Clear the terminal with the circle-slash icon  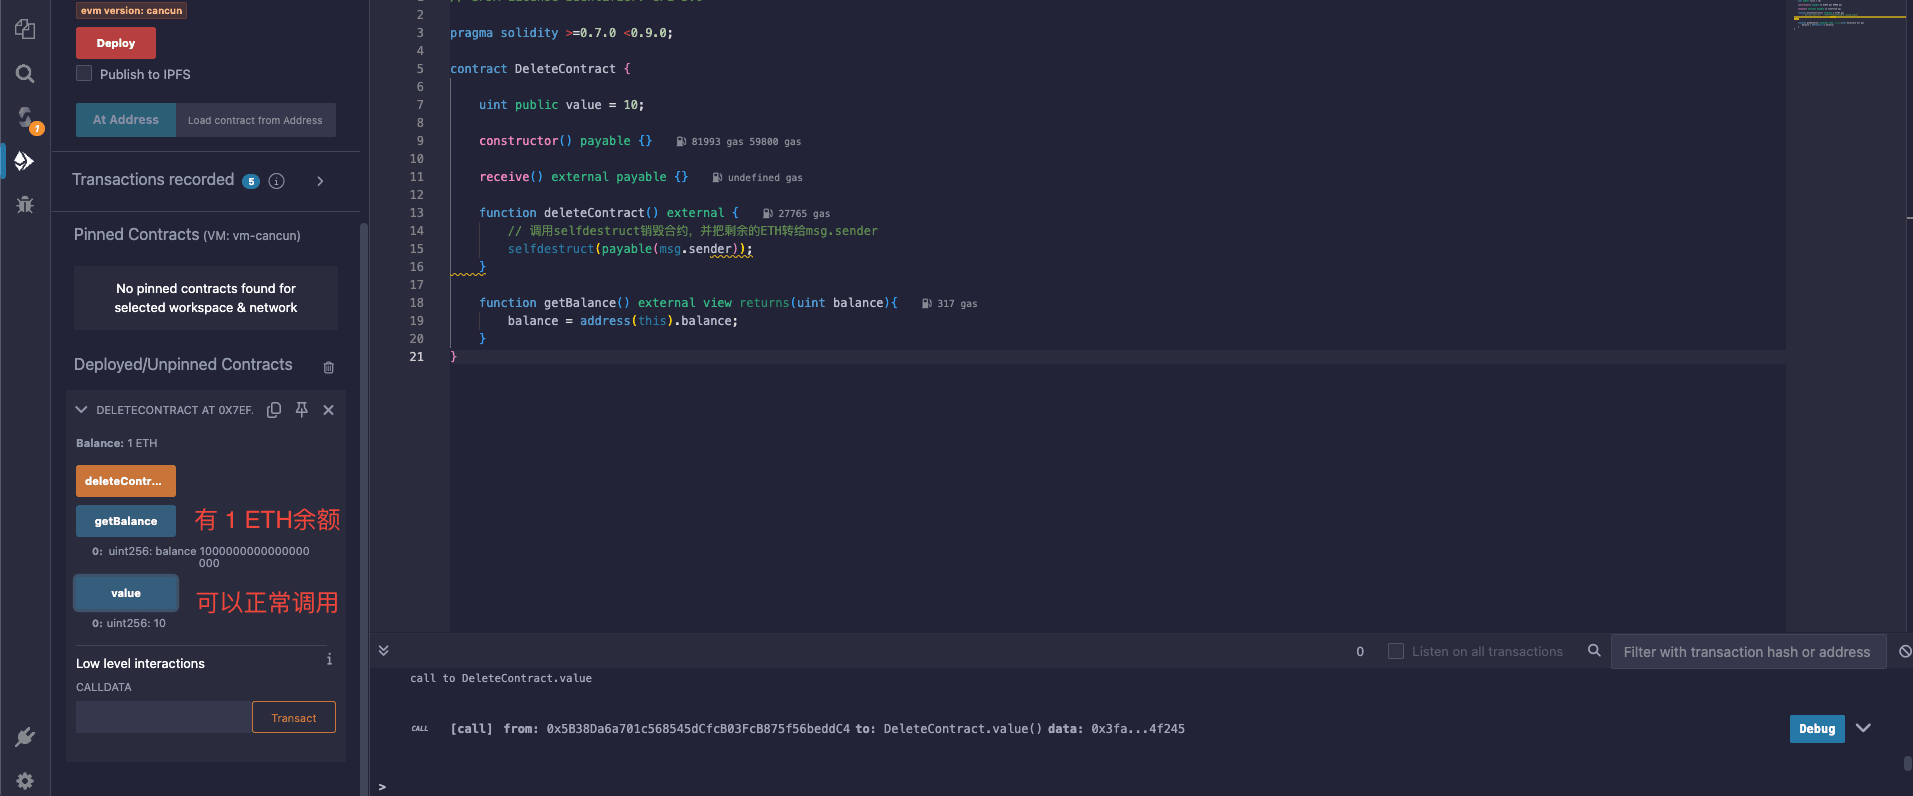1905,651
